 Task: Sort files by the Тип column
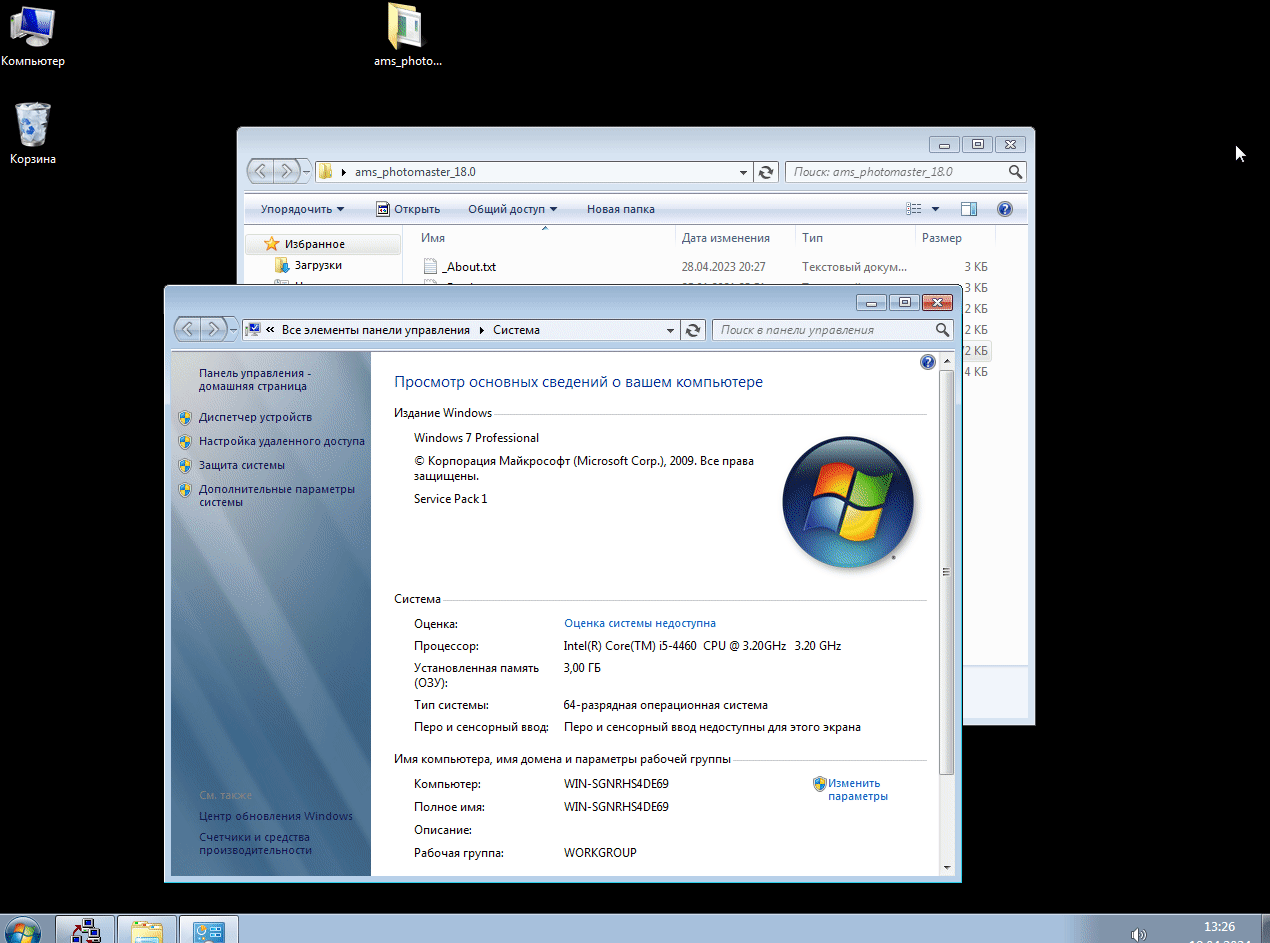coord(855,238)
